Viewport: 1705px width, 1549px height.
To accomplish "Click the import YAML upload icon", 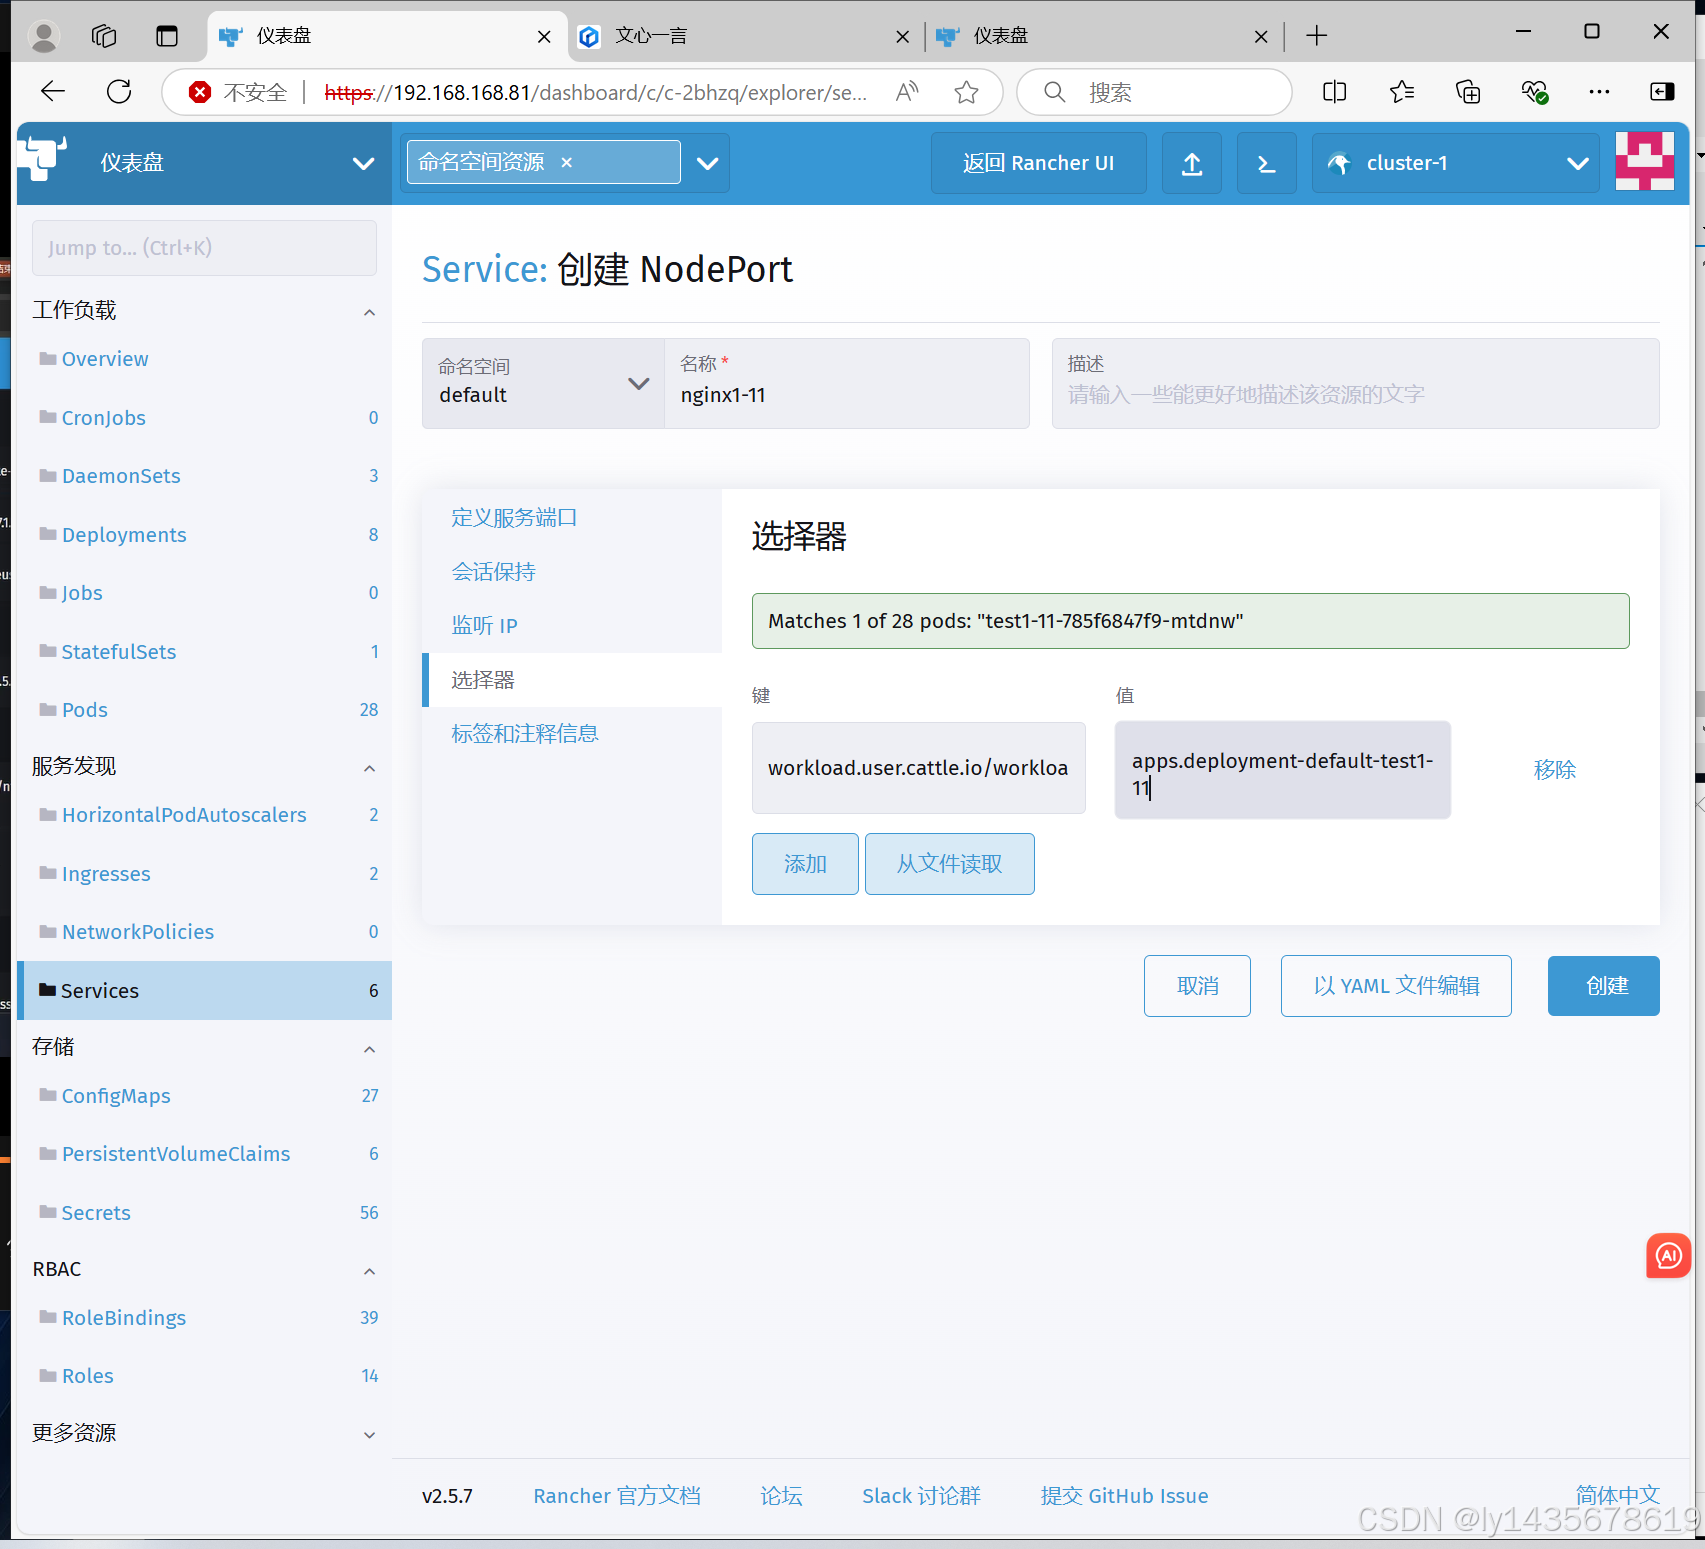I will click(1192, 163).
